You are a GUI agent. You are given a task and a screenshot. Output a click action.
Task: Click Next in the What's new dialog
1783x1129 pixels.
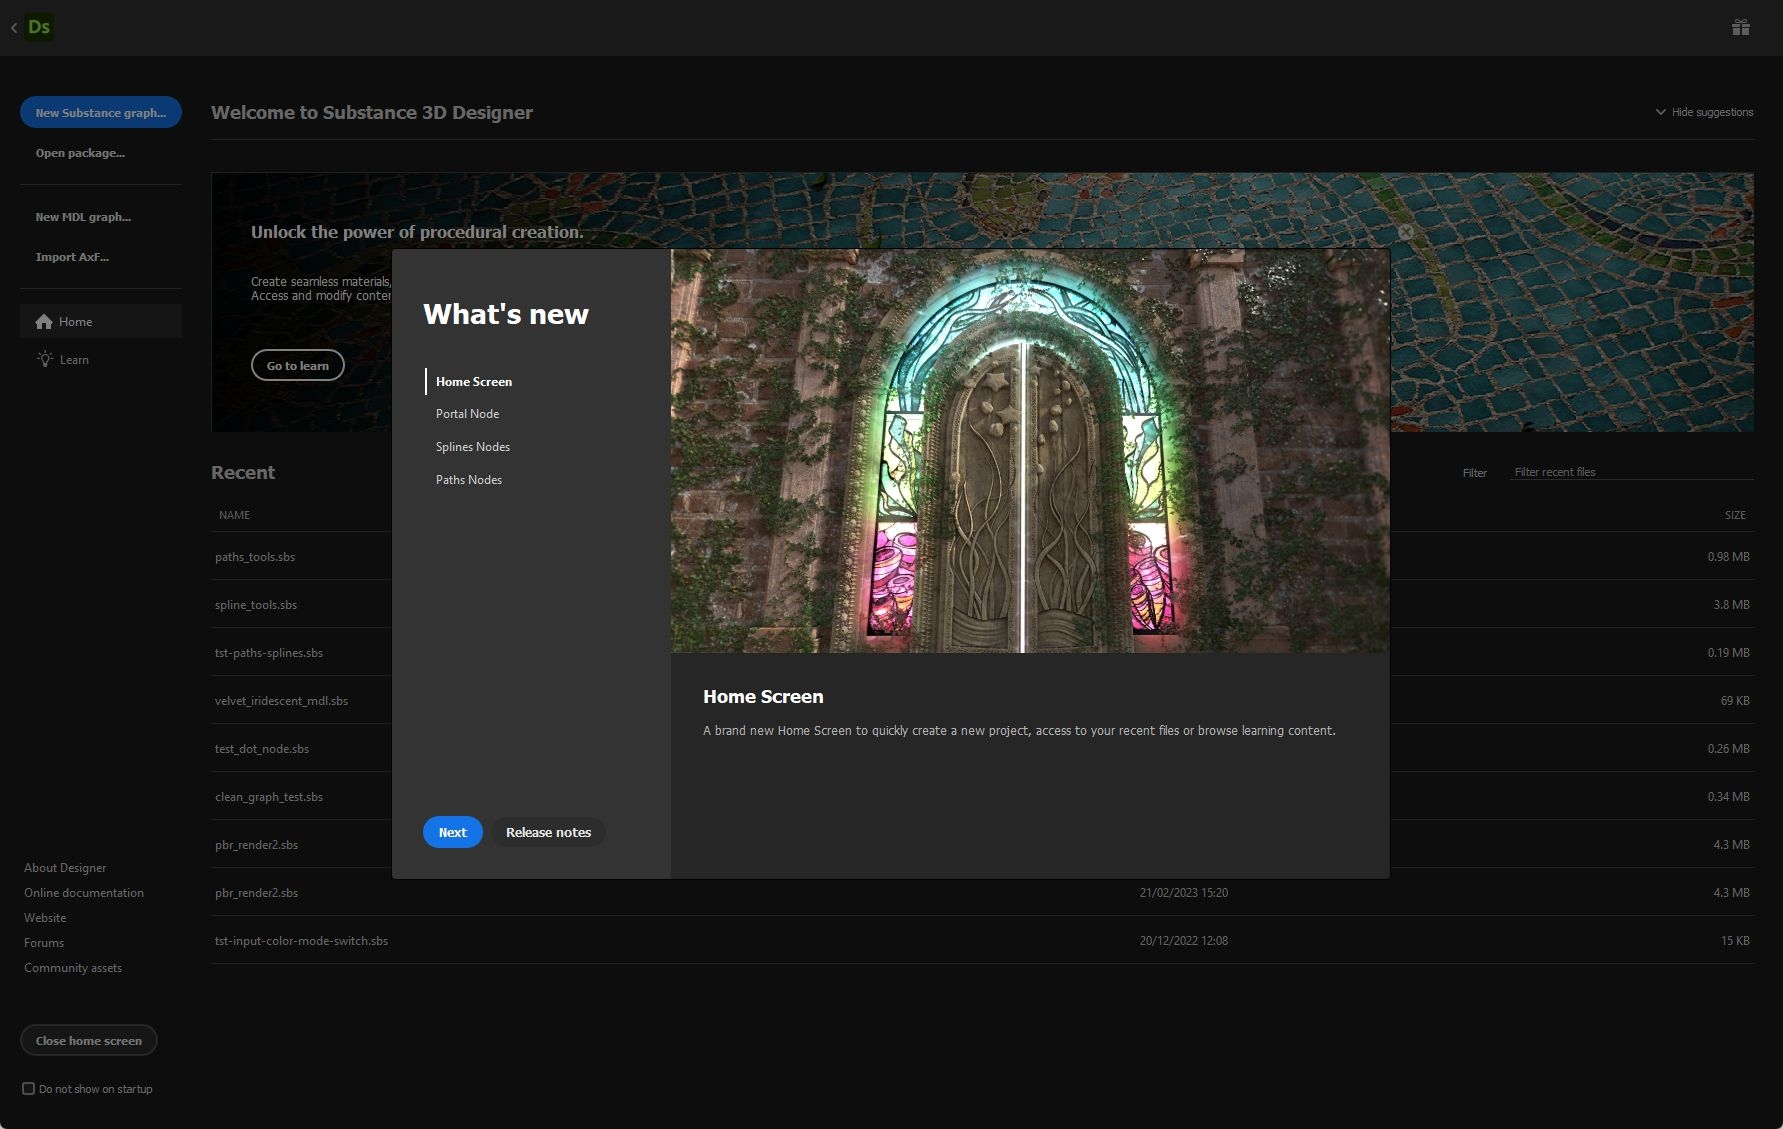click(x=452, y=832)
